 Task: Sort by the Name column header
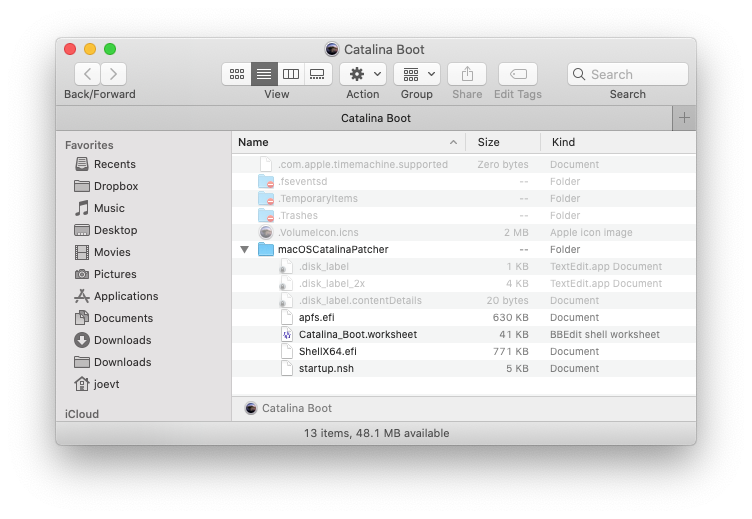click(x=348, y=142)
